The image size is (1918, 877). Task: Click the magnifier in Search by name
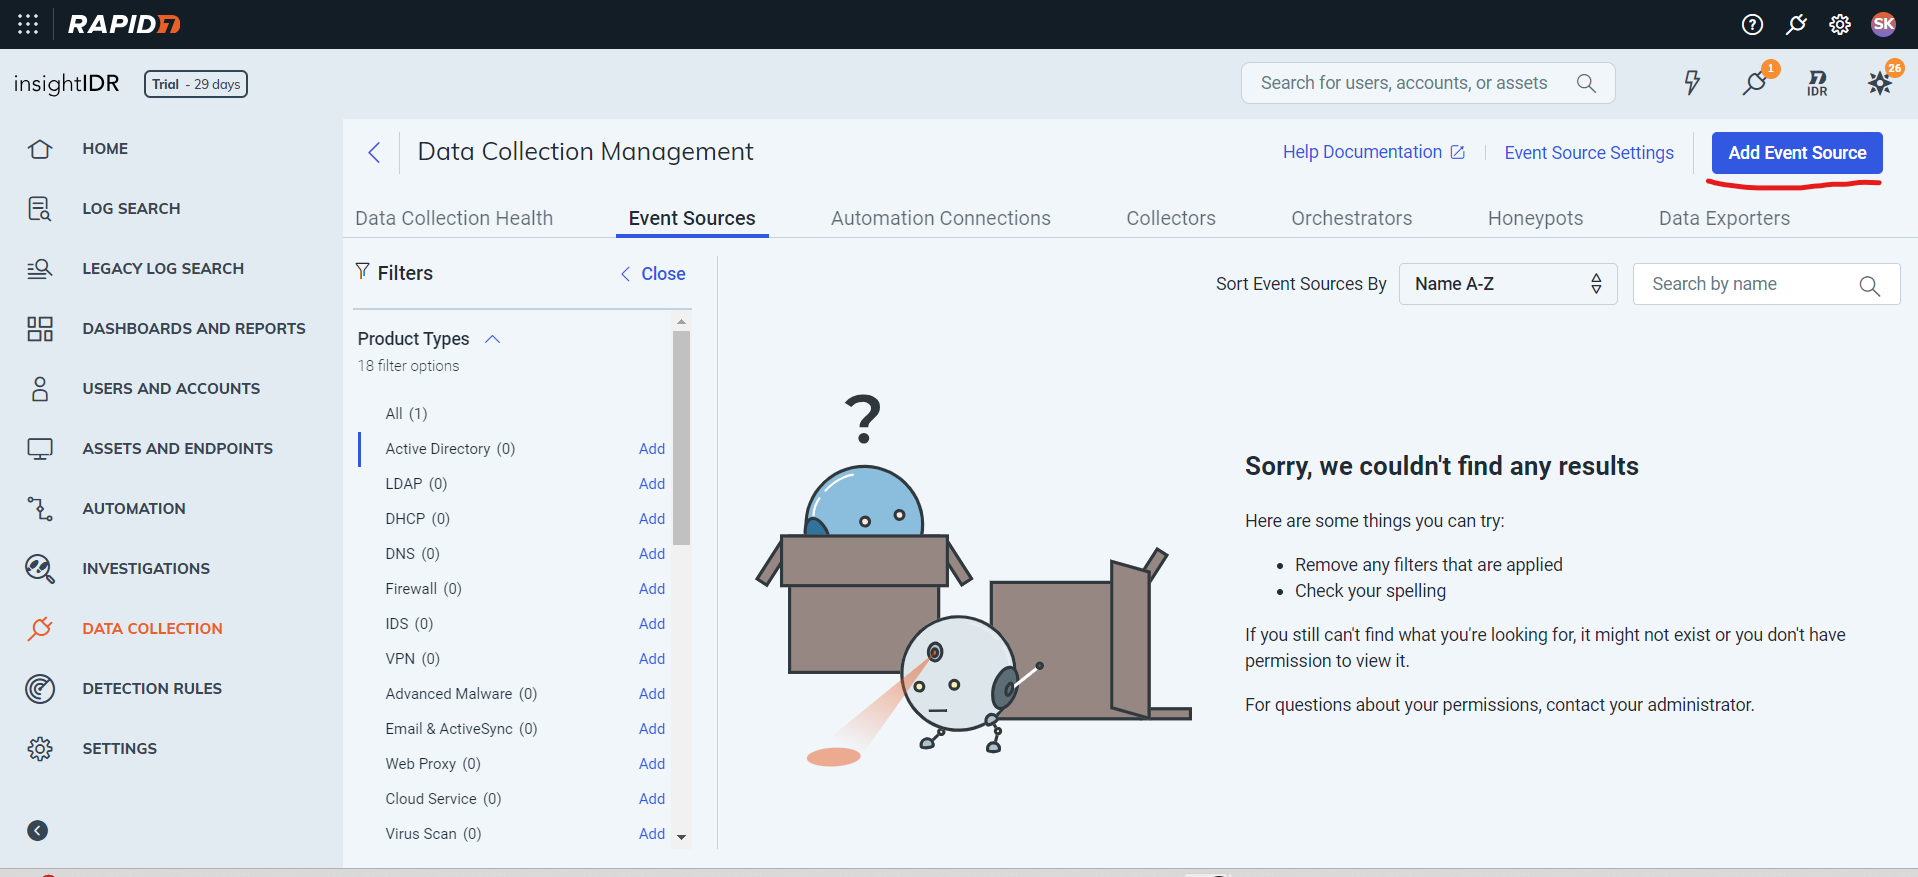pos(1869,285)
